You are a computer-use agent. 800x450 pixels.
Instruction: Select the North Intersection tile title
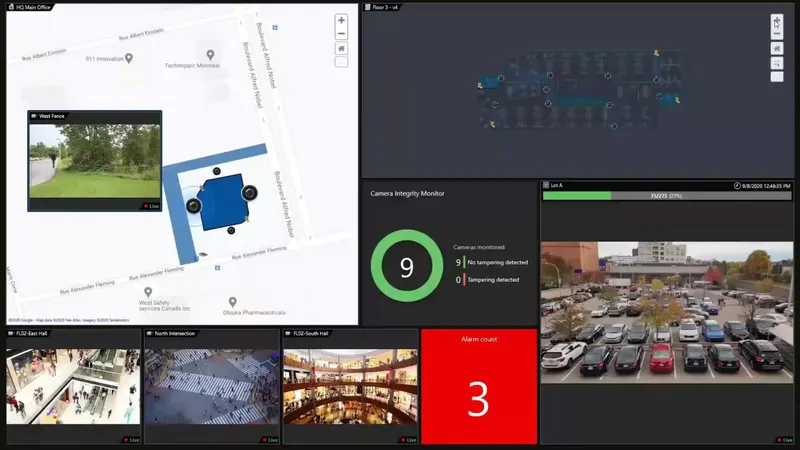[174, 334]
